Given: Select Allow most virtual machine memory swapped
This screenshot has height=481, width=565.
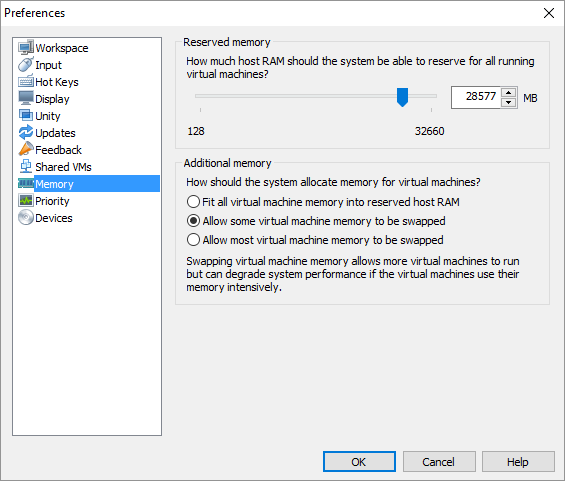Looking at the screenshot, I should coord(193,240).
